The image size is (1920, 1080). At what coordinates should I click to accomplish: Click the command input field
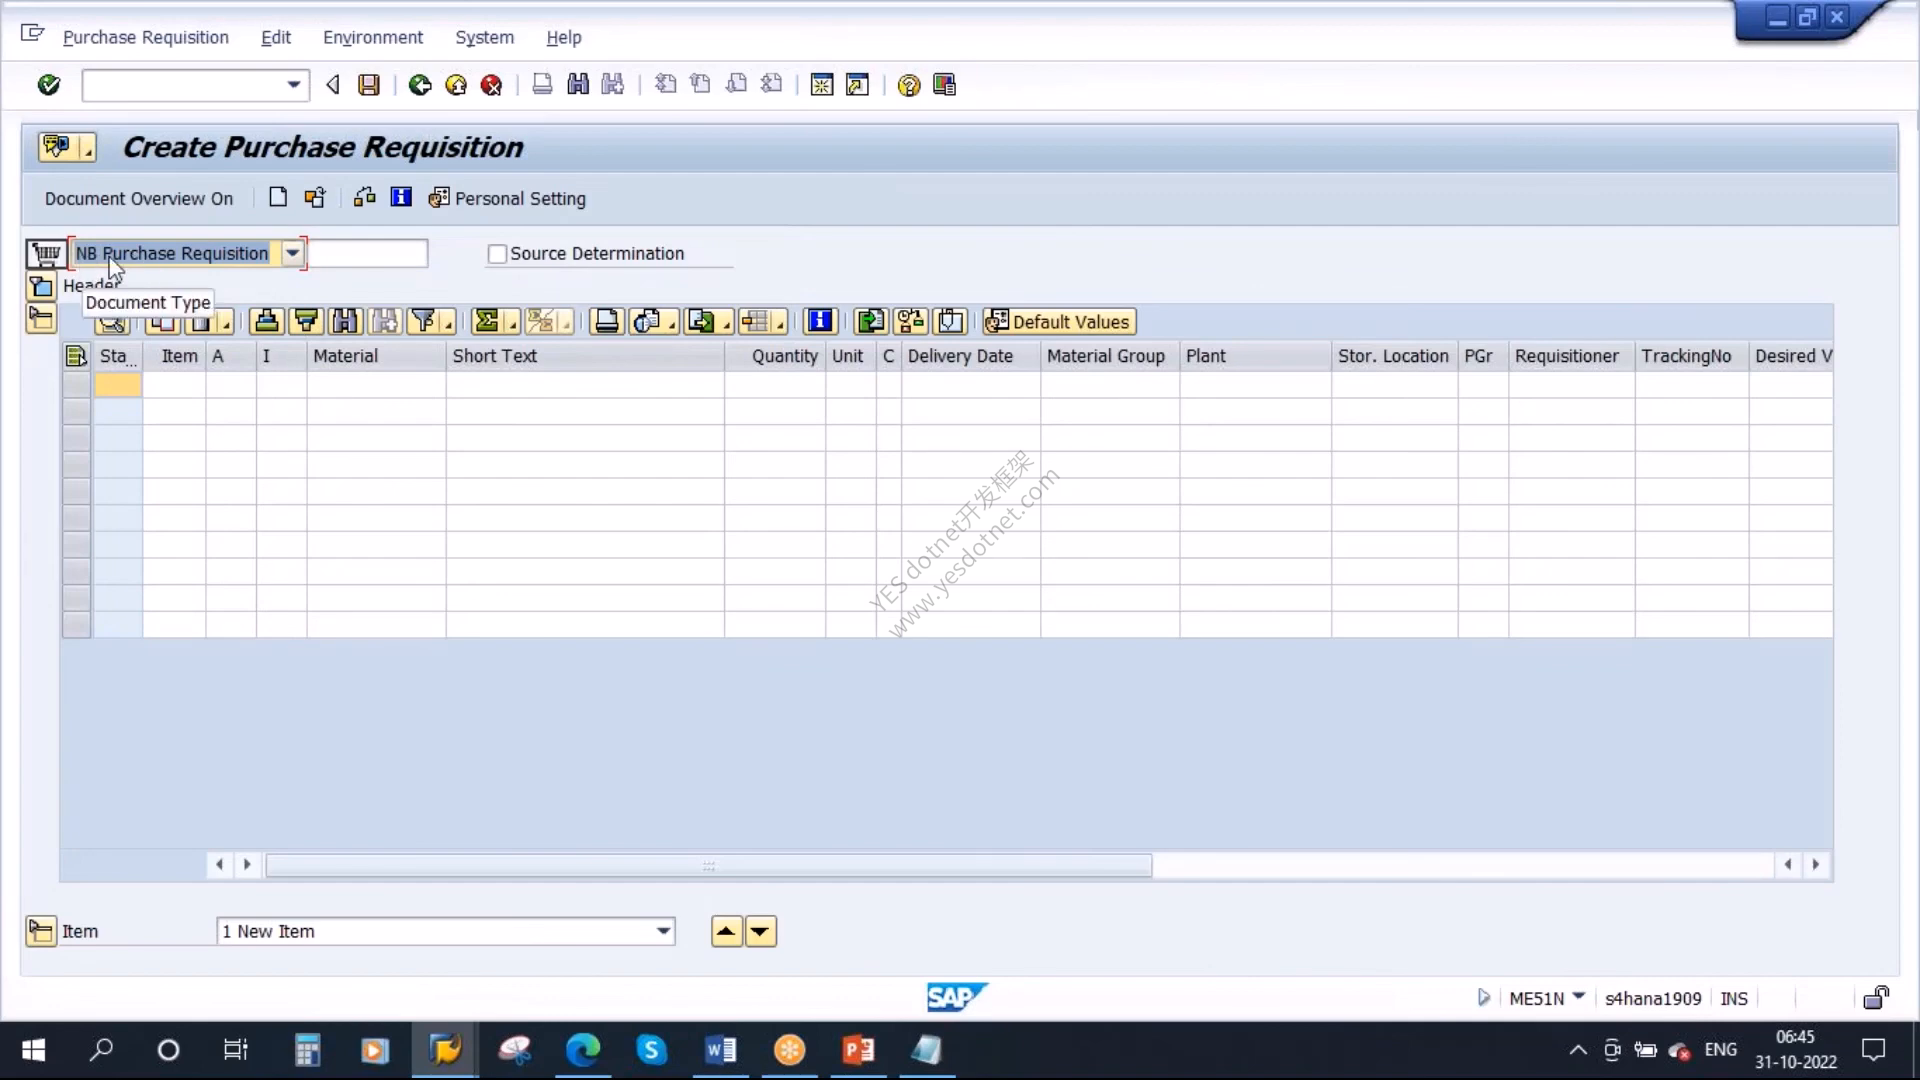pos(182,85)
